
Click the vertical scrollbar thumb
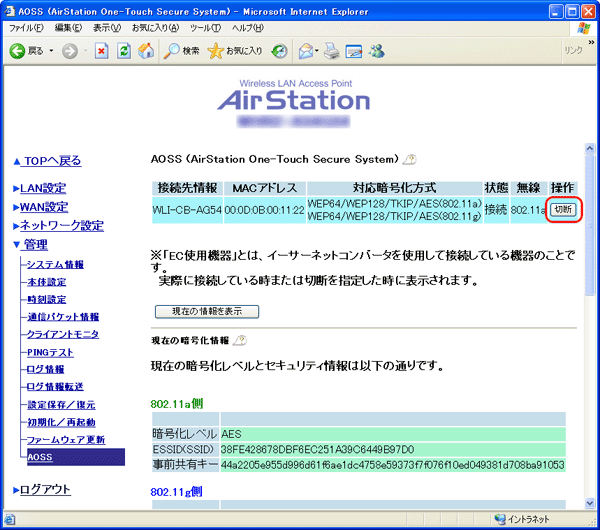590,225
